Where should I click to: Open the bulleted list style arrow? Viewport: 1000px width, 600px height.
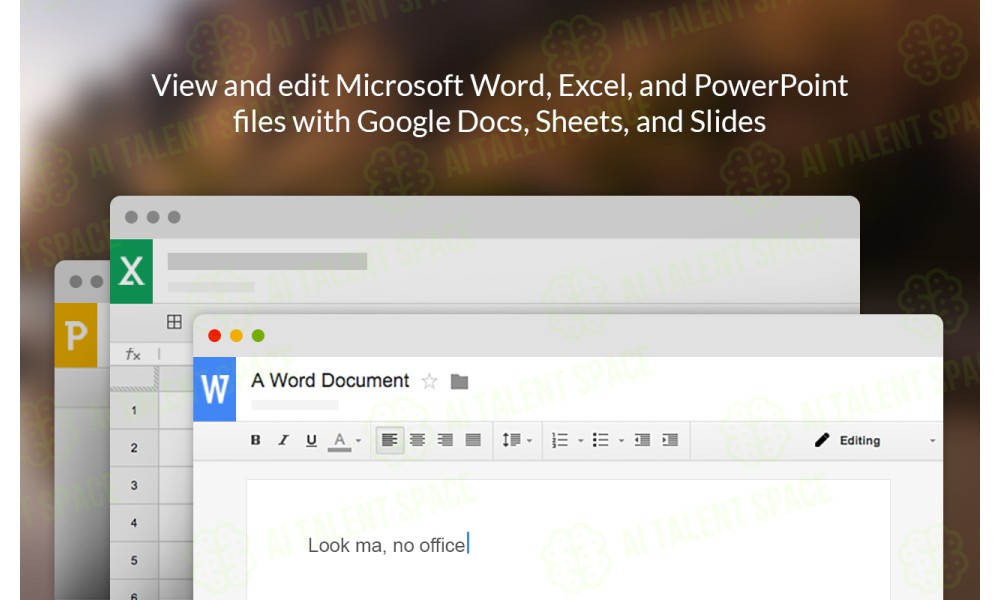(621, 441)
